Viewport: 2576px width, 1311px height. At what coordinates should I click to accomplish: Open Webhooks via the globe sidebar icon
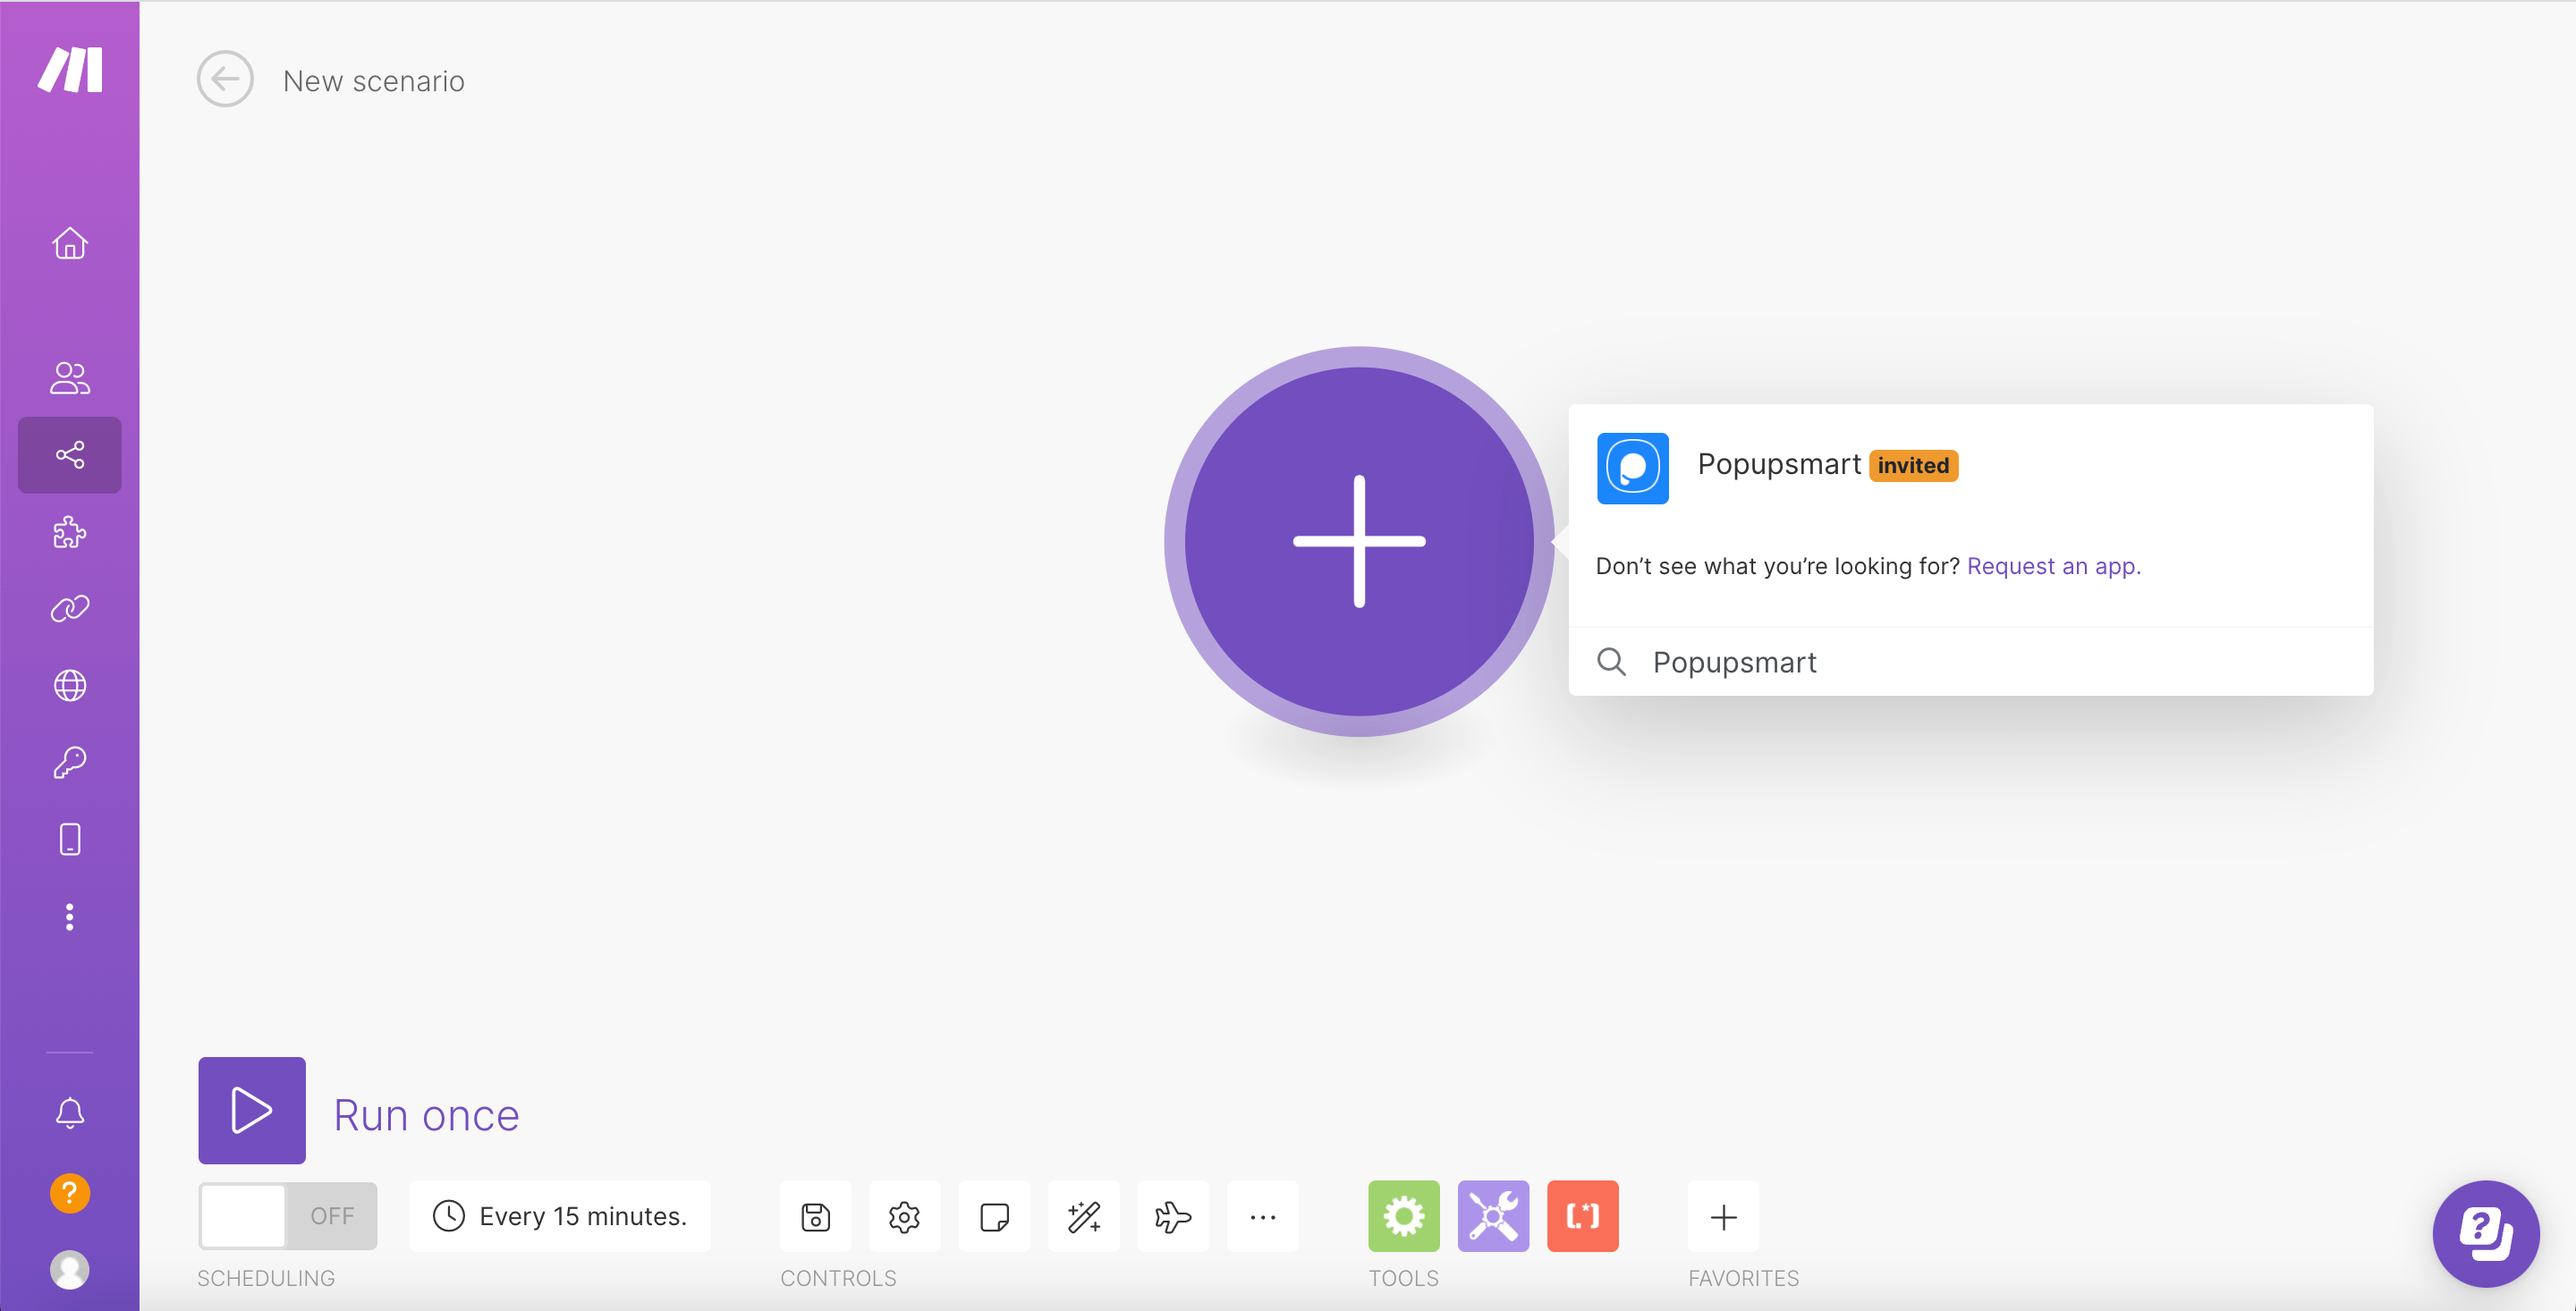pyautogui.click(x=69, y=685)
